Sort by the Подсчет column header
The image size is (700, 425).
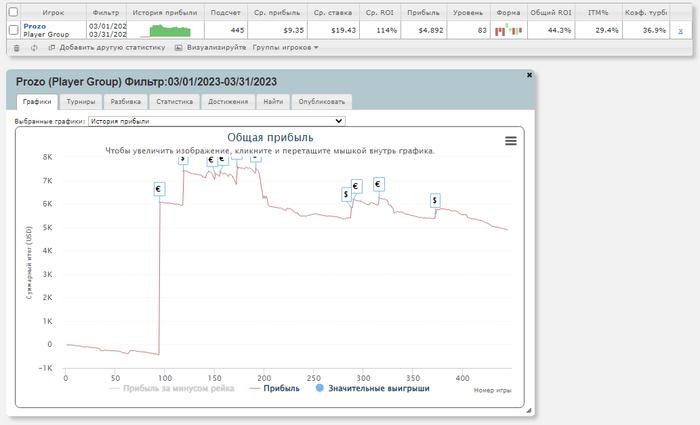click(x=225, y=12)
